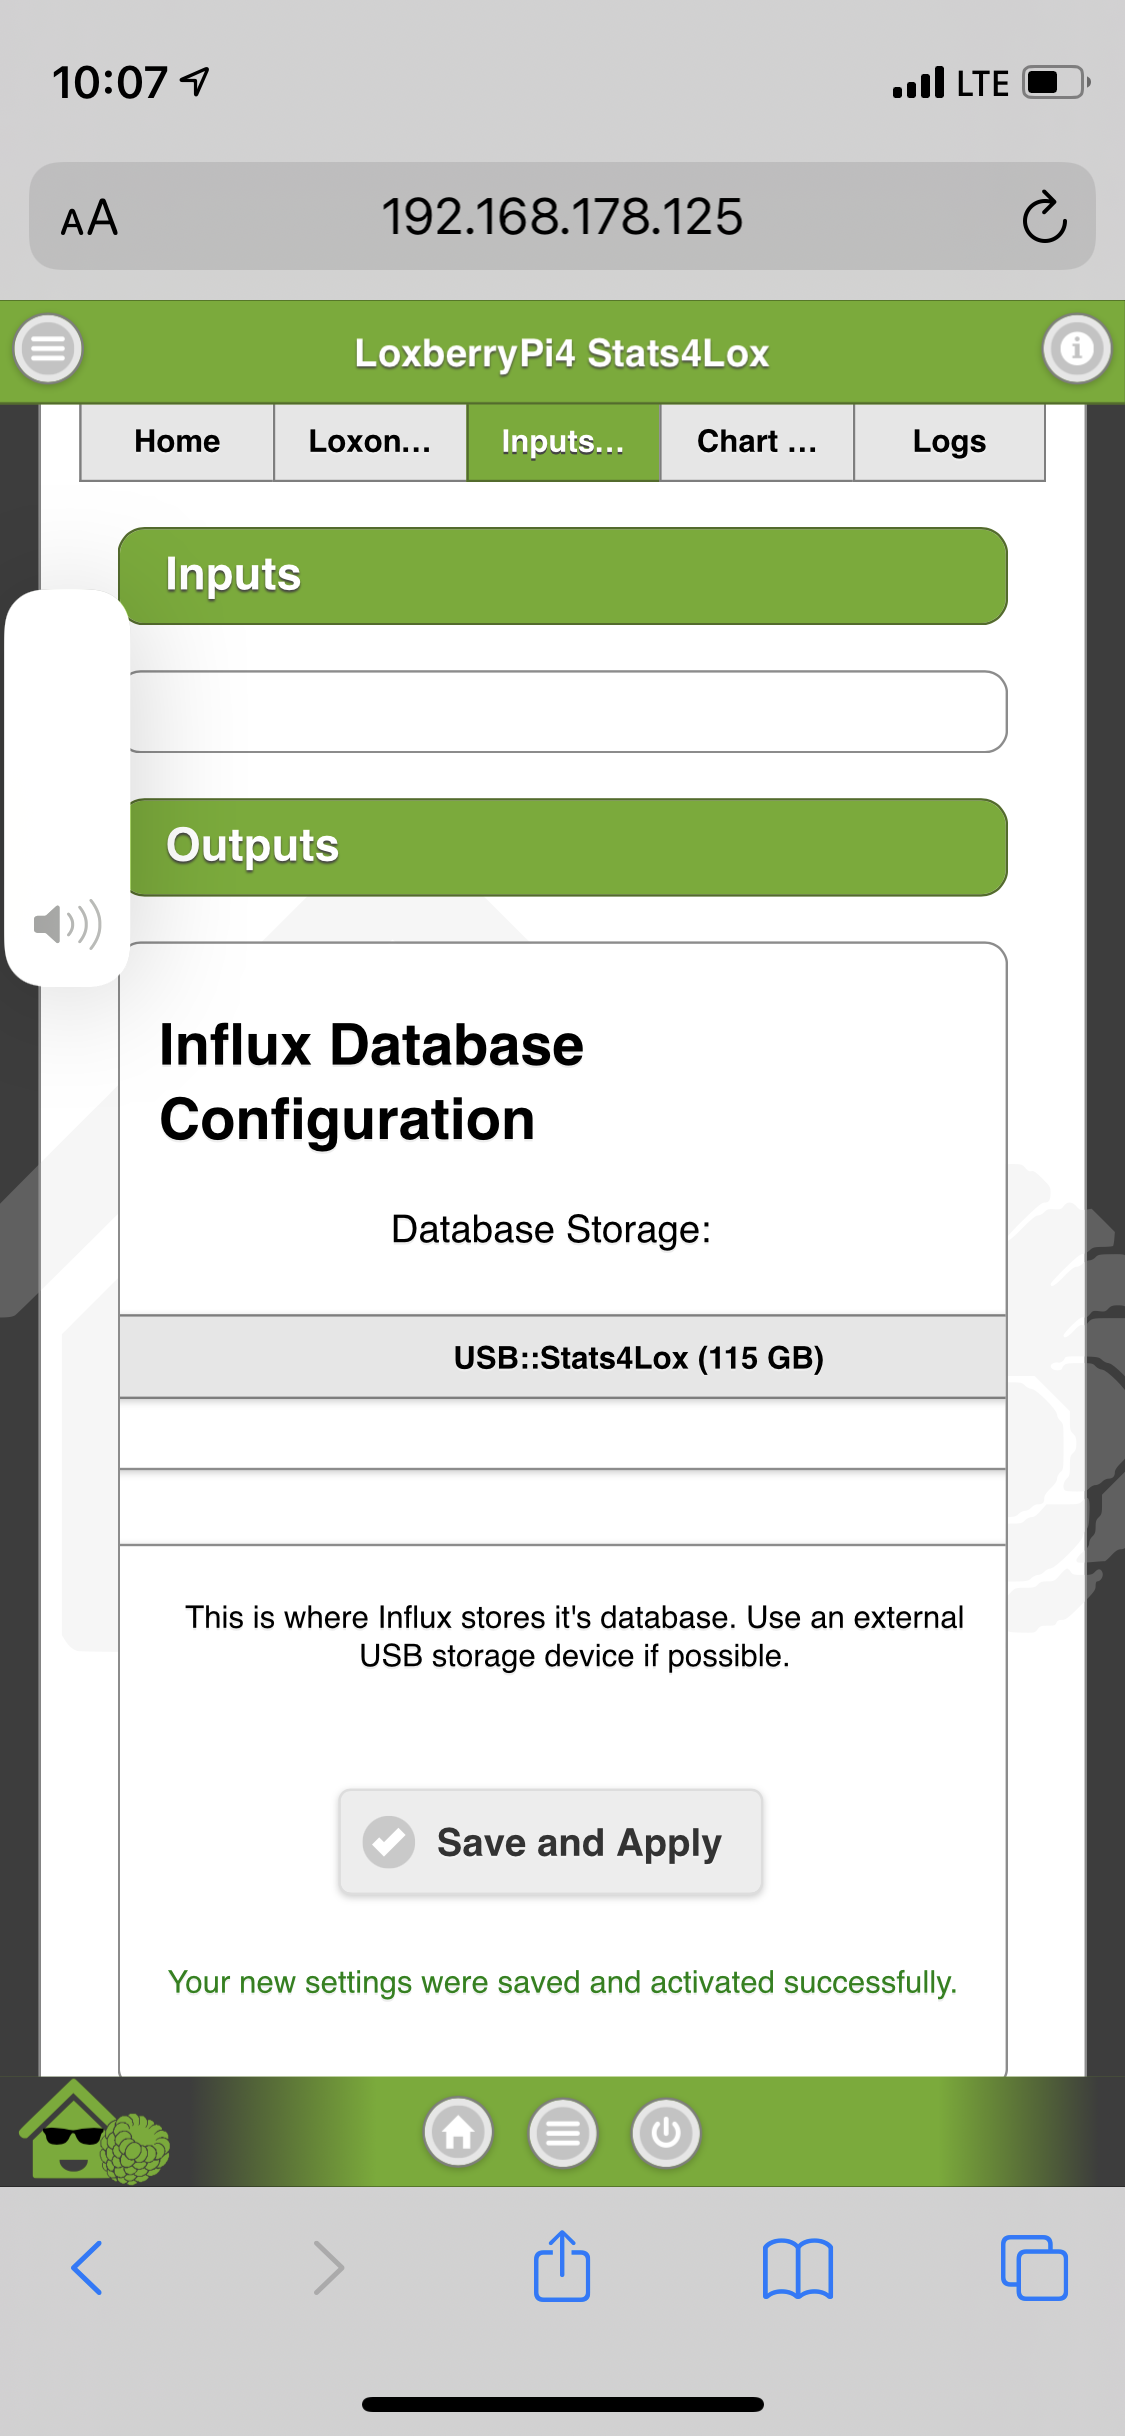Tap the footer menu list button

tap(563, 2133)
